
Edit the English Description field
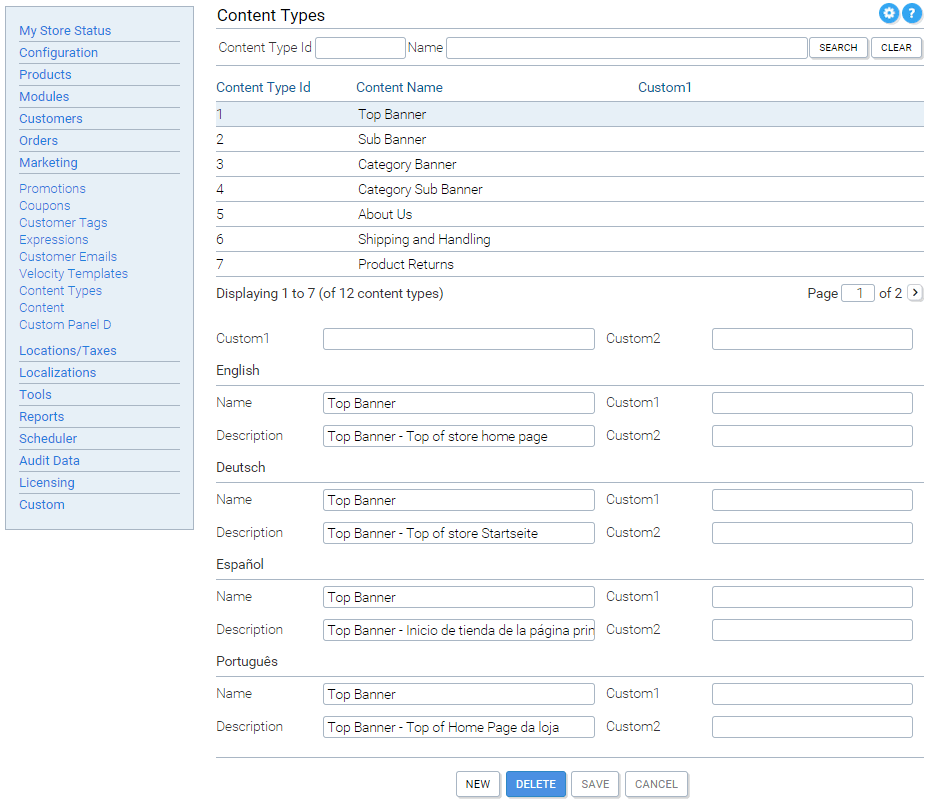pyautogui.click(x=458, y=435)
